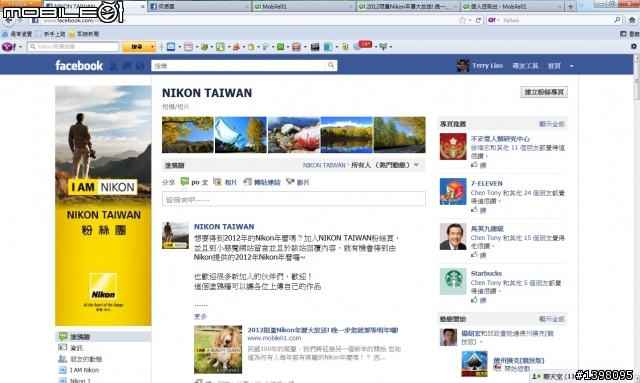640x383 pixels.
Task: Click 顯示全部 beside the 專頁推薦 heading
Action: pos(552,124)
